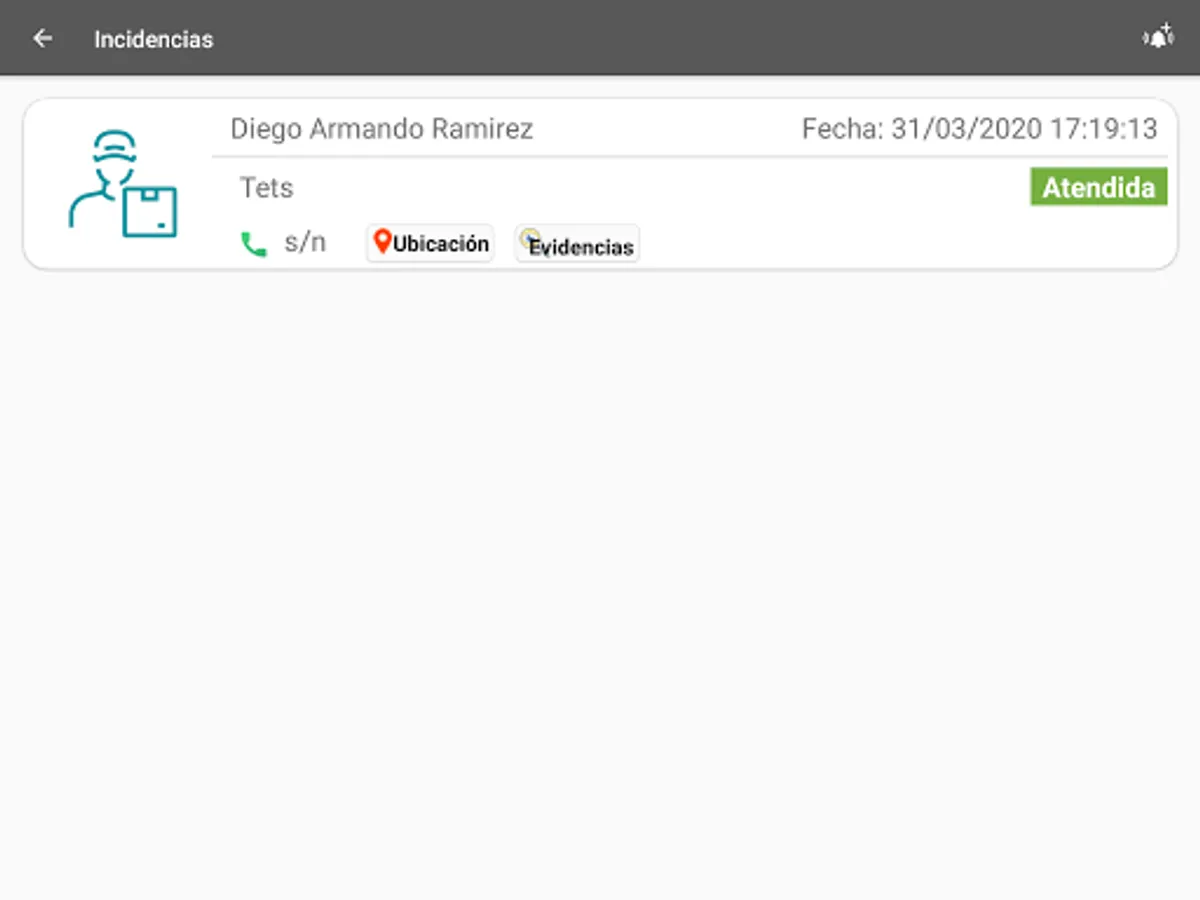Select the incident description Tets
1200x900 pixels.
point(267,187)
